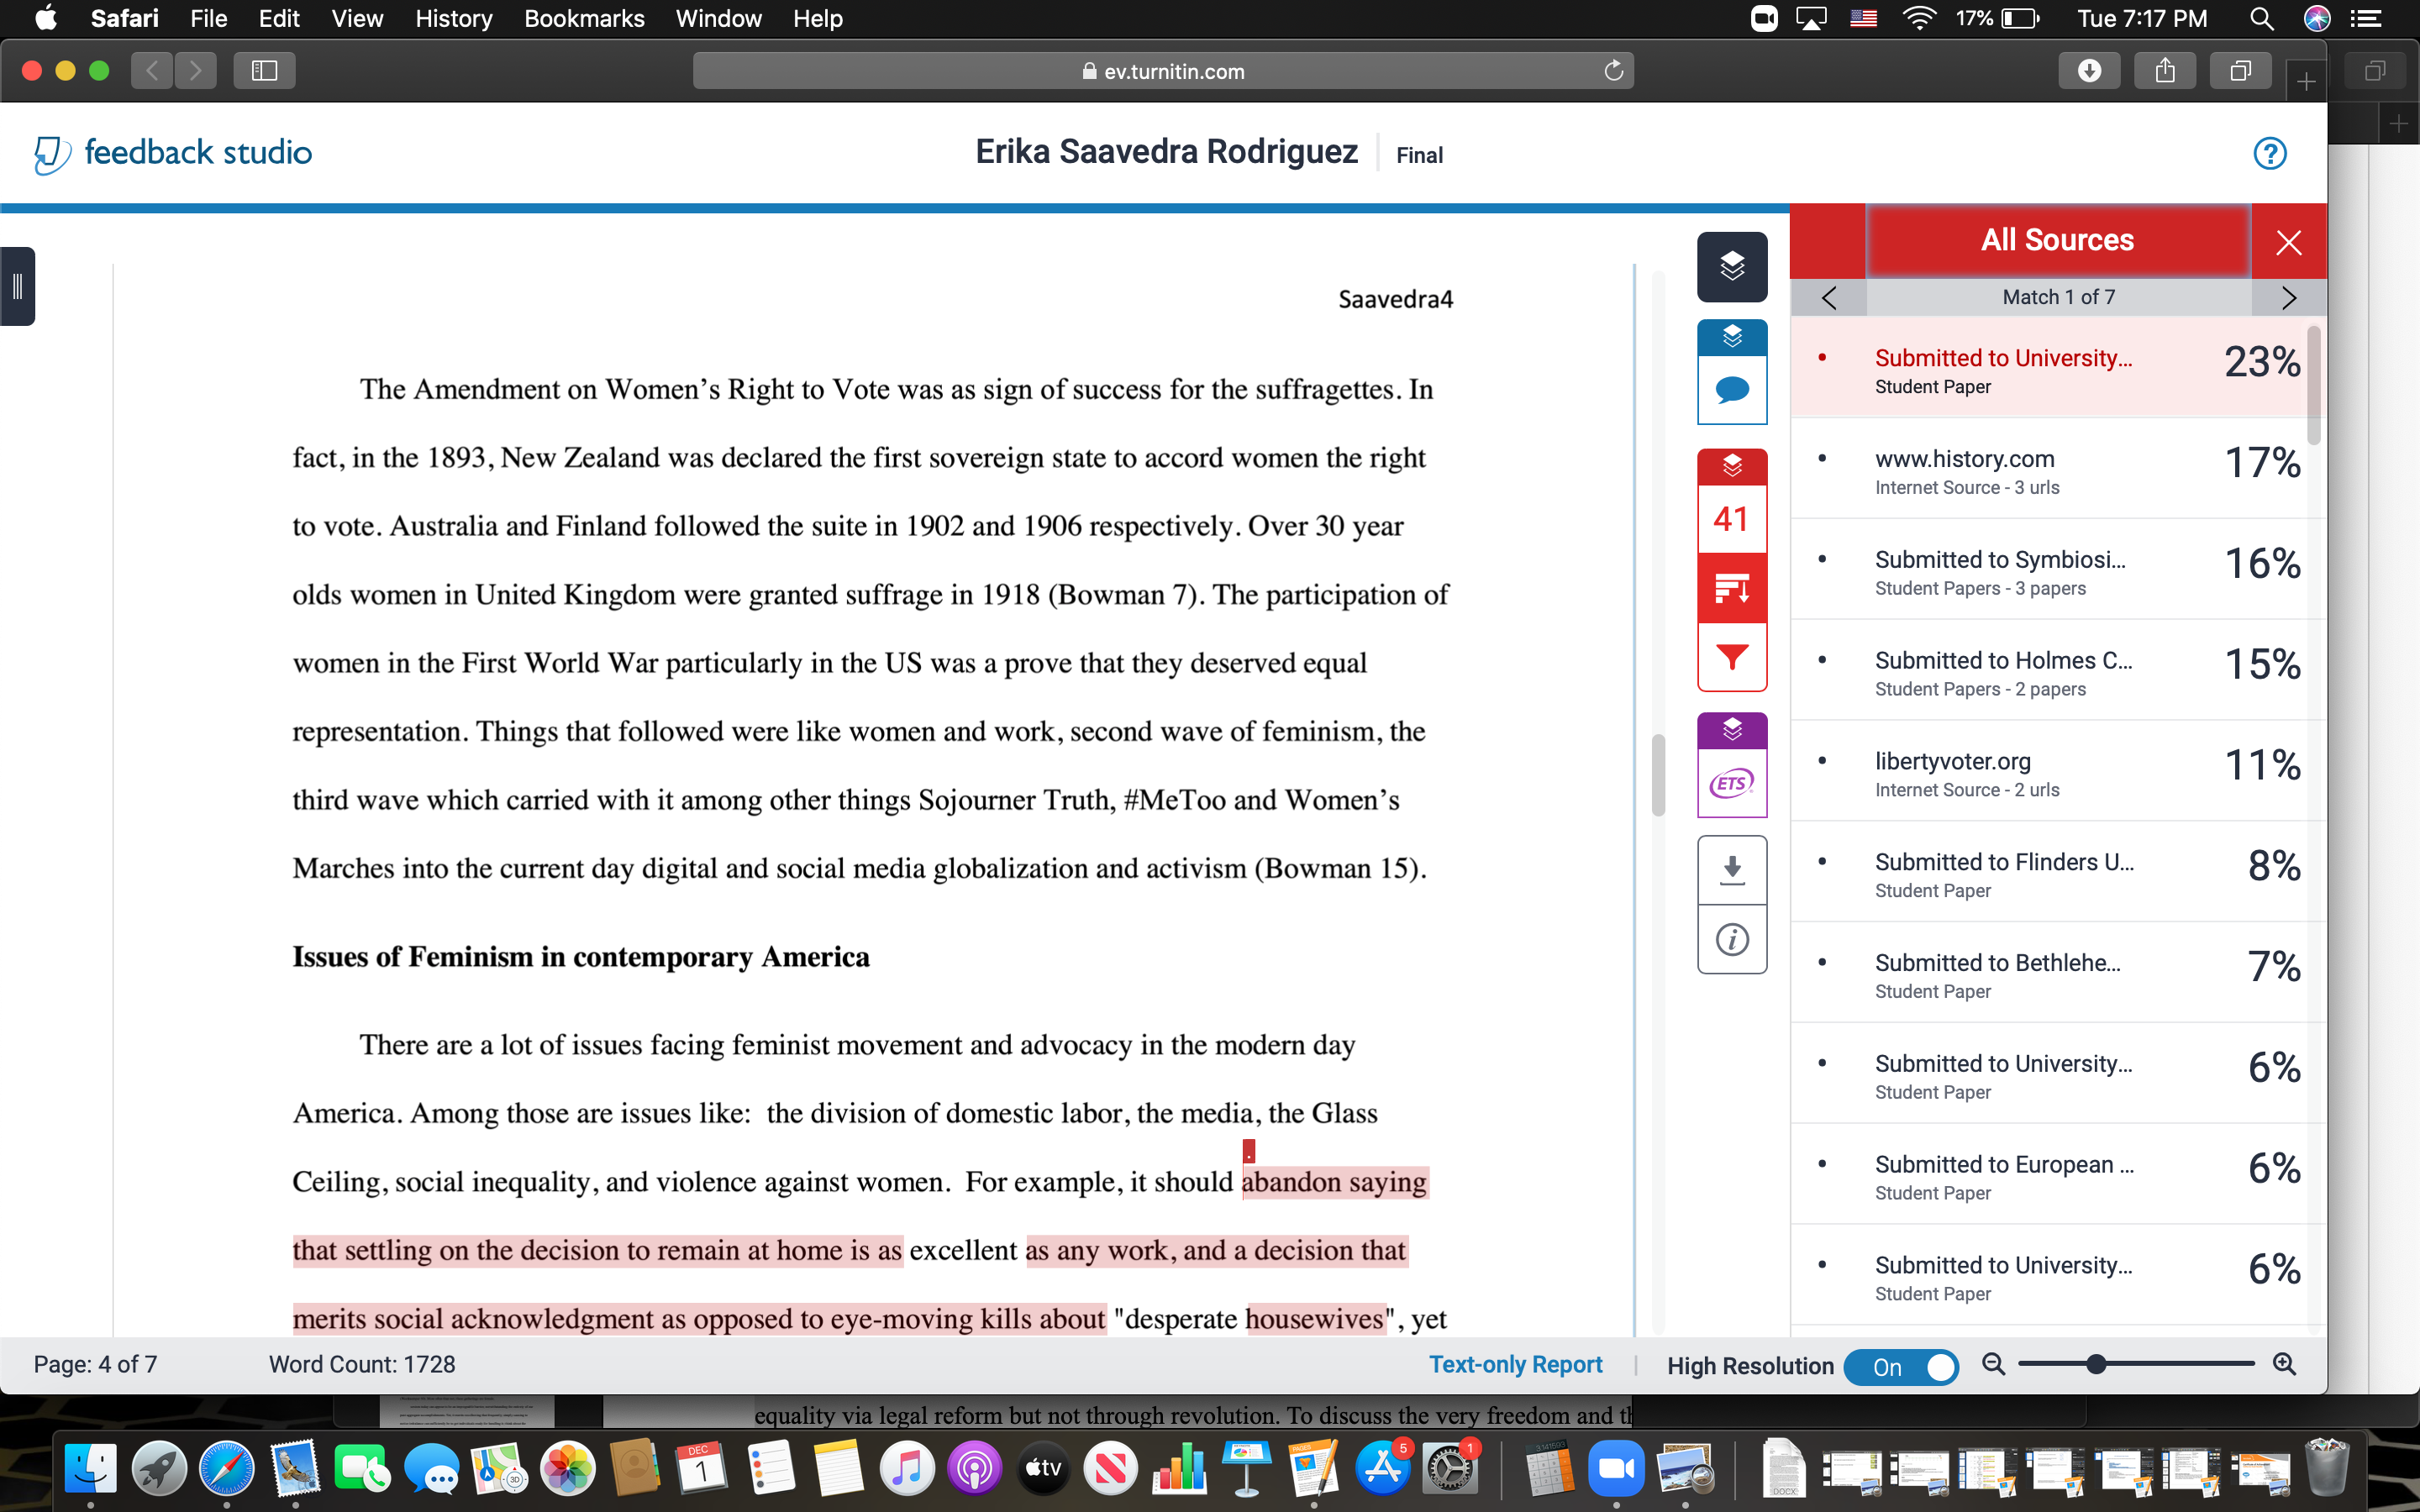Click the red match flag marker in the document
Screen dimensions: 2420x1512
pyautogui.click(x=1249, y=1151)
